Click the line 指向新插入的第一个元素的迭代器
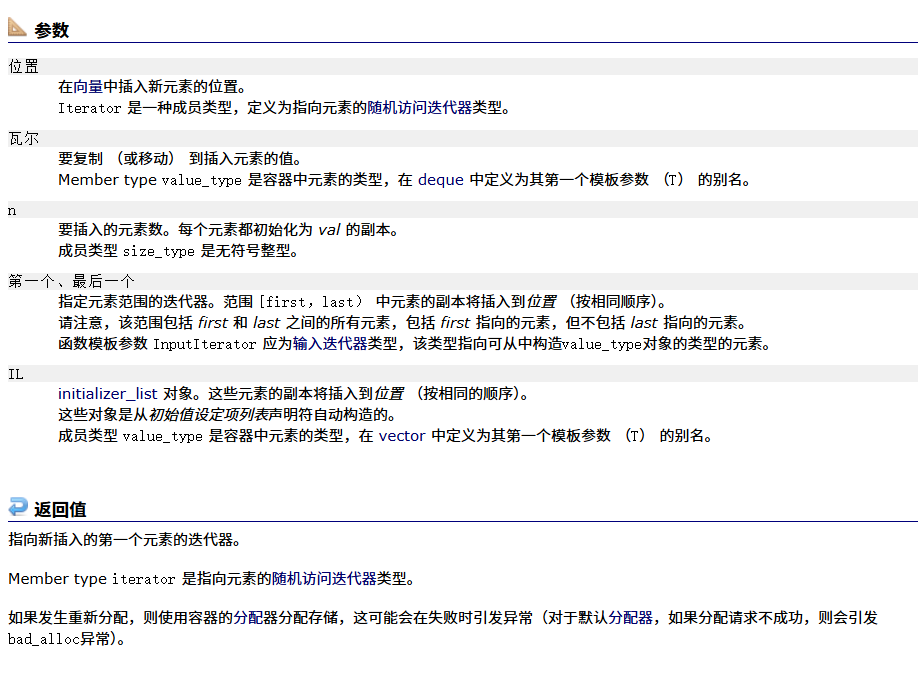This screenshot has width=918, height=682. (x=124, y=539)
